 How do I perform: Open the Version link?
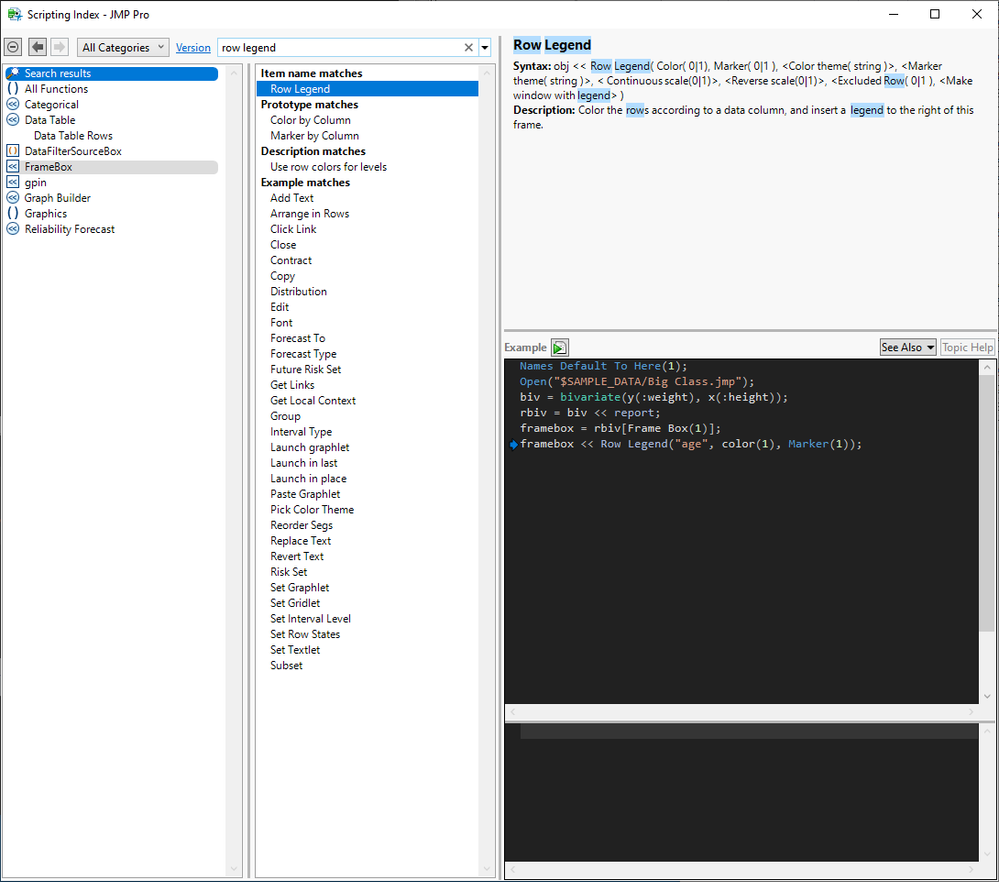pos(193,48)
